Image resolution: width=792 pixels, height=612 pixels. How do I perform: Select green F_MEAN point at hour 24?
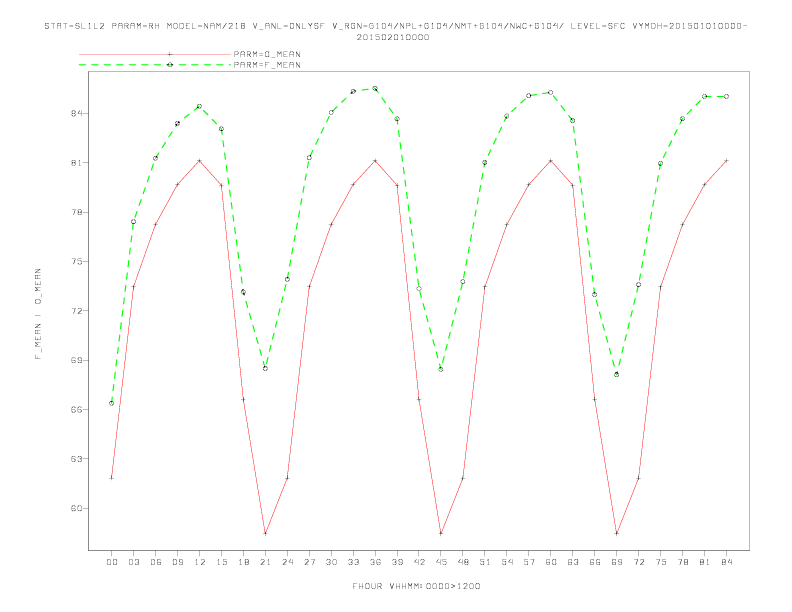point(287,279)
